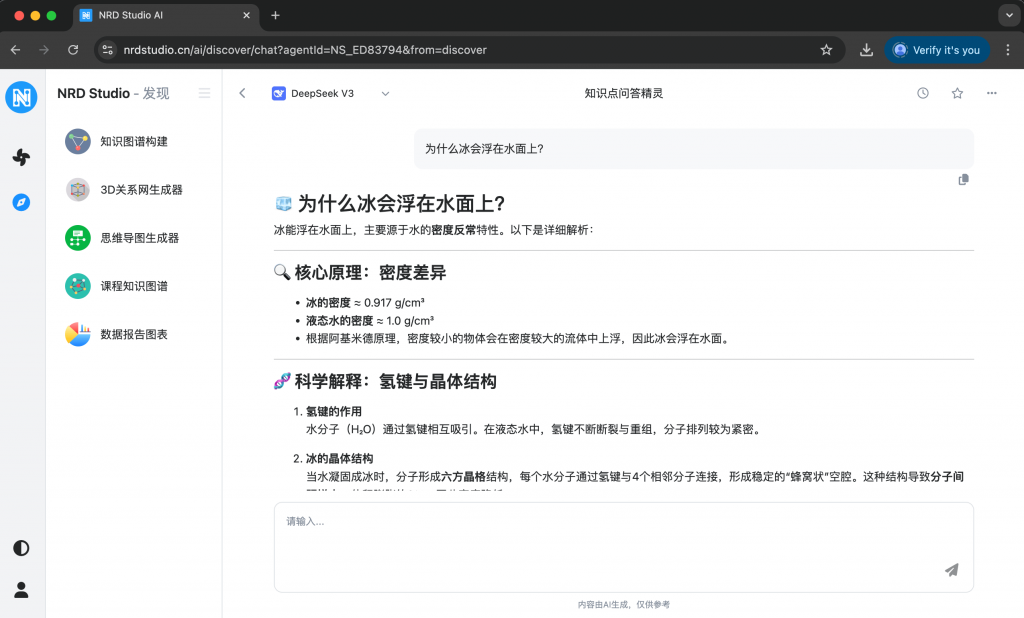Toggle dark/light theme icon
Viewport: 1024px width, 618px height.
click(x=21, y=548)
